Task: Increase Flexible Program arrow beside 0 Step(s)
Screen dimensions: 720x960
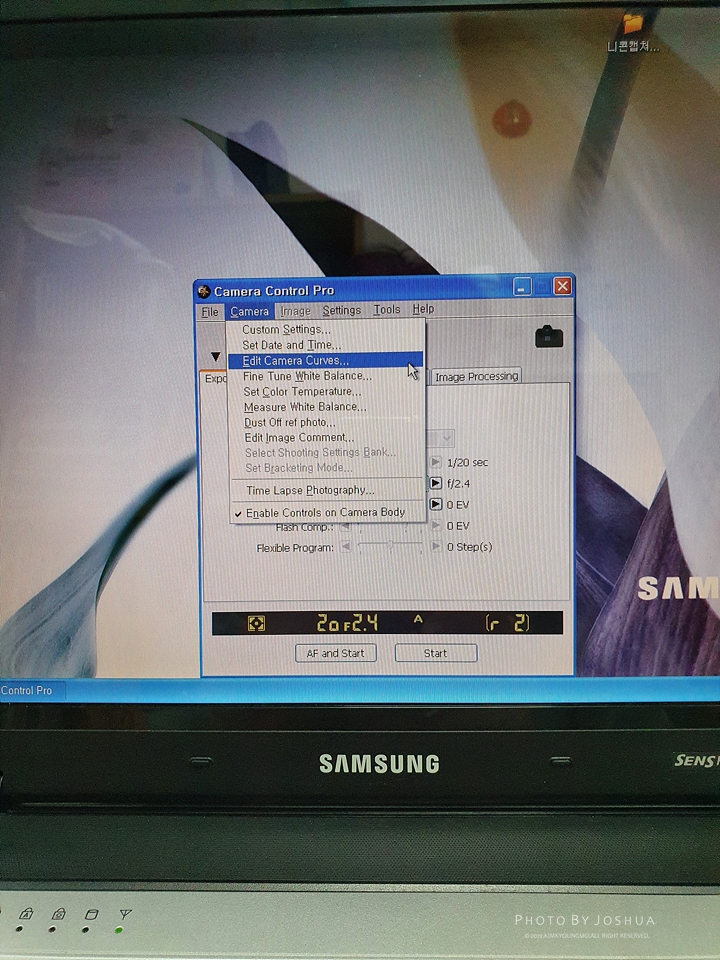Action: coord(435,546)
